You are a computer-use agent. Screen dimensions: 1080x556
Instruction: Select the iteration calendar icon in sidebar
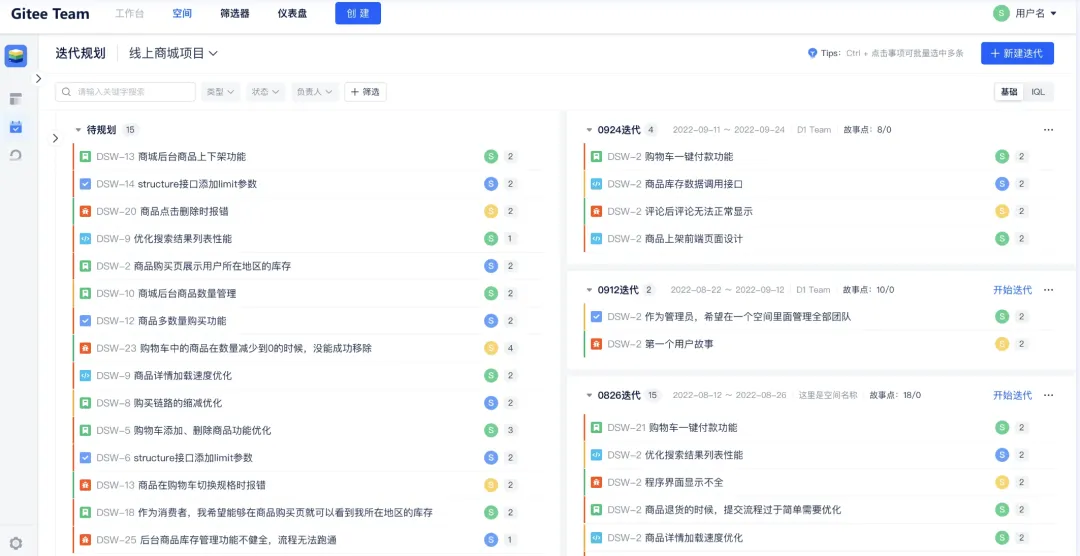16,127
